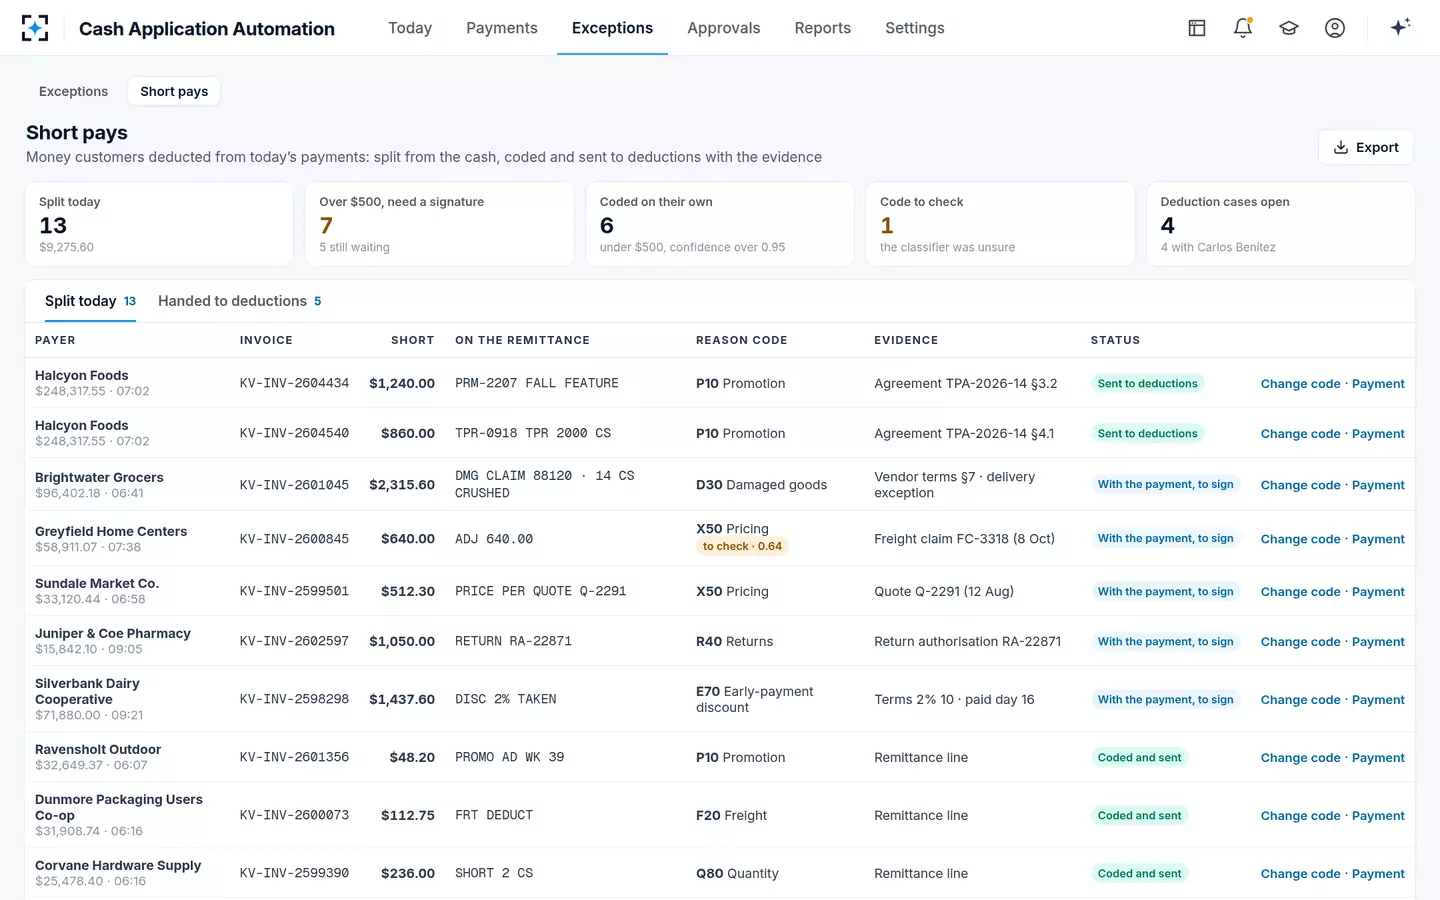Viewport: 1440px width, 900px height.
Task: Launch the sparkle AI assistant icon
Action: coord(1400,27)
